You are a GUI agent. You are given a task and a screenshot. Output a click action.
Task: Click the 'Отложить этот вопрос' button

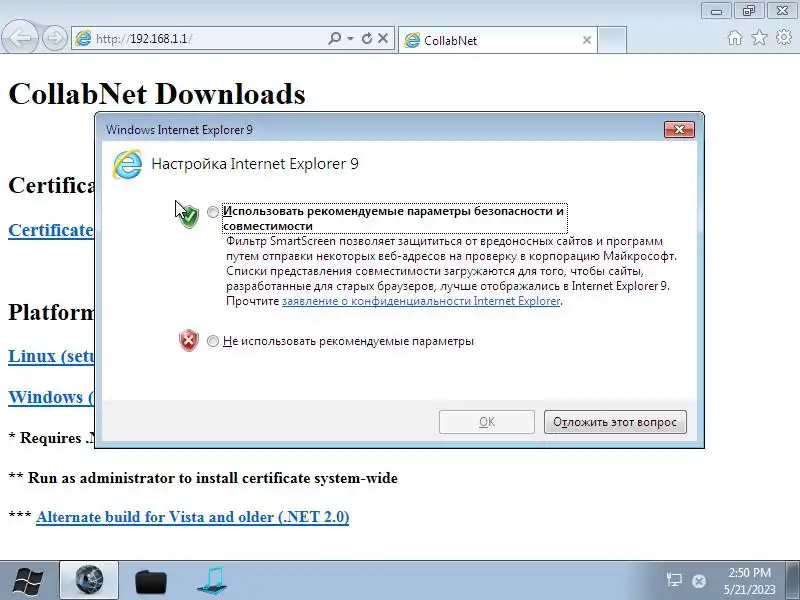[615, 422]
